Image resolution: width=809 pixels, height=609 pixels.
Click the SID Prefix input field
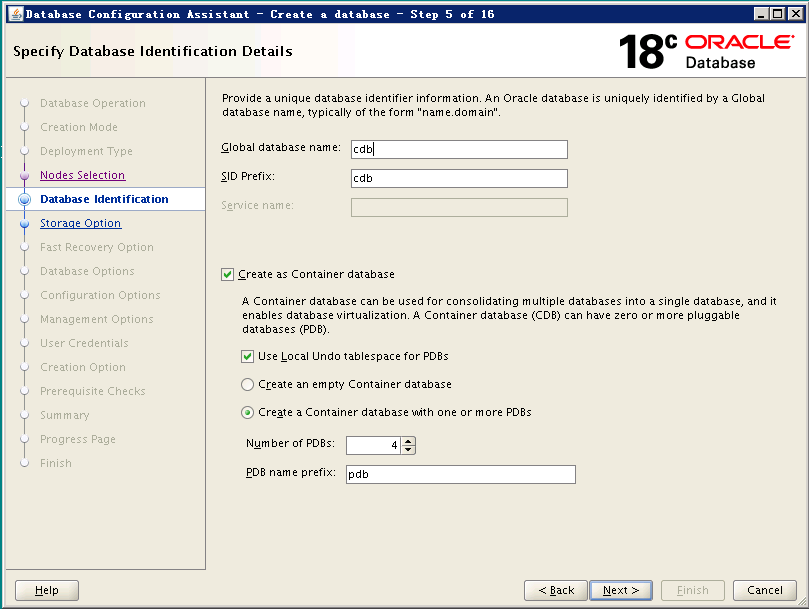tap(459, 178)
